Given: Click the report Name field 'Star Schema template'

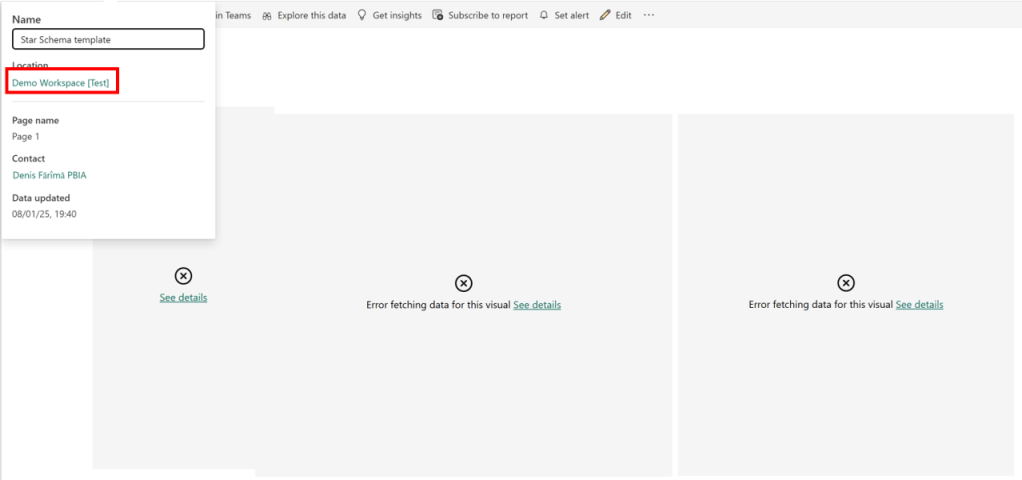Looking at the screenshot, I should tap(108, 39).
